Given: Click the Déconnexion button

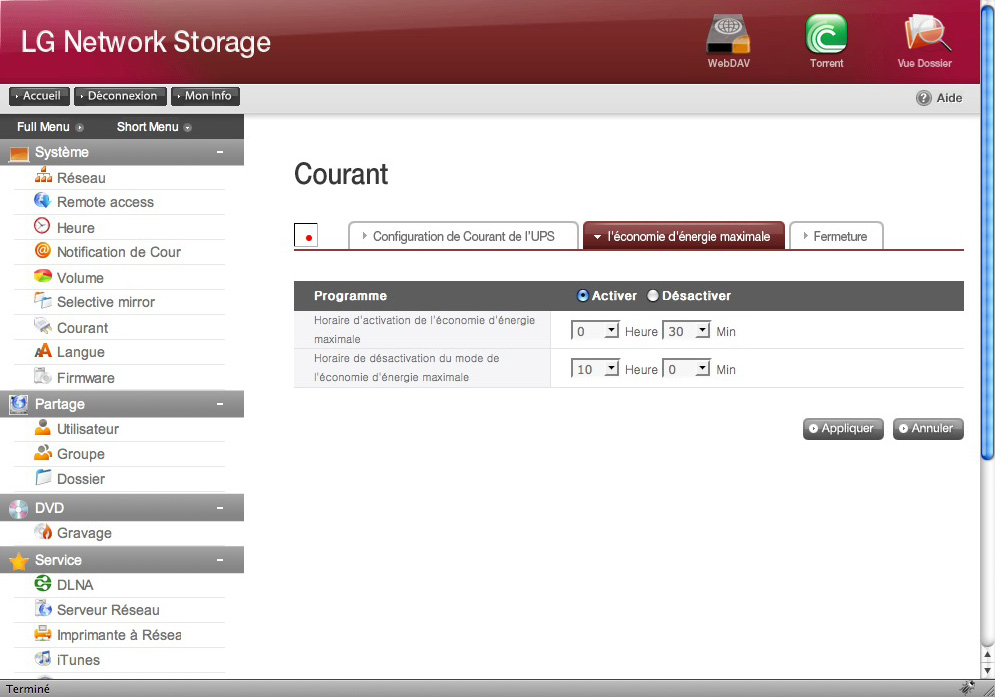Looking at the screenshot, I should (119, 96).
